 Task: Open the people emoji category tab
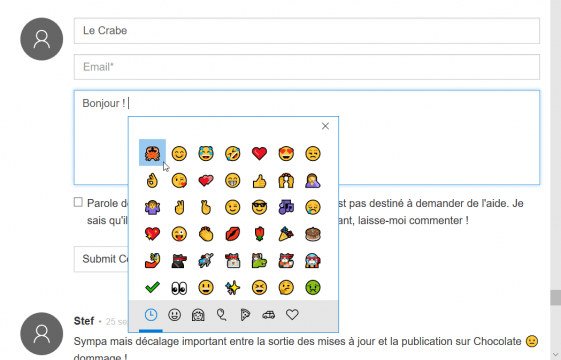coord(198,315)
